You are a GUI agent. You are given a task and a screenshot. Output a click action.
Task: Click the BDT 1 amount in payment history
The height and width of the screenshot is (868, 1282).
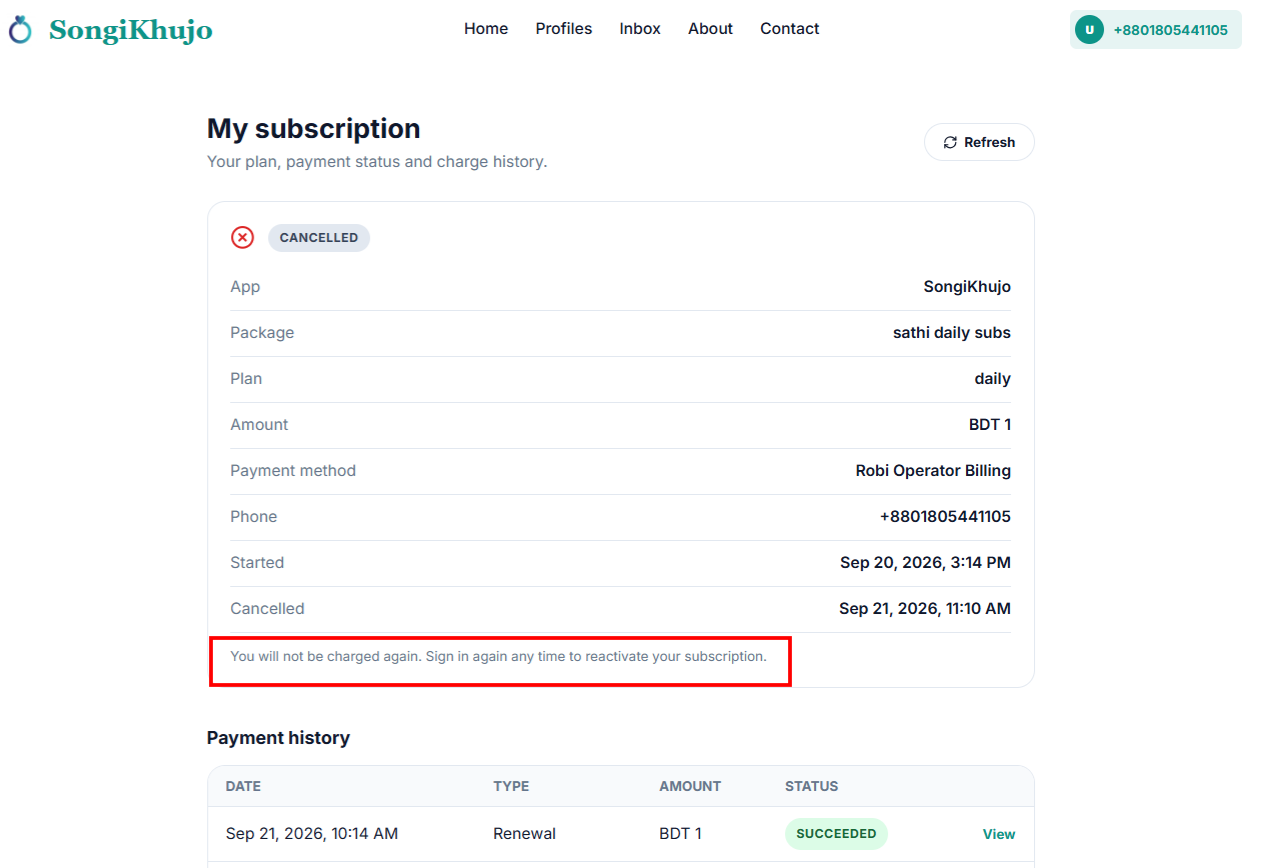[680, 834]
